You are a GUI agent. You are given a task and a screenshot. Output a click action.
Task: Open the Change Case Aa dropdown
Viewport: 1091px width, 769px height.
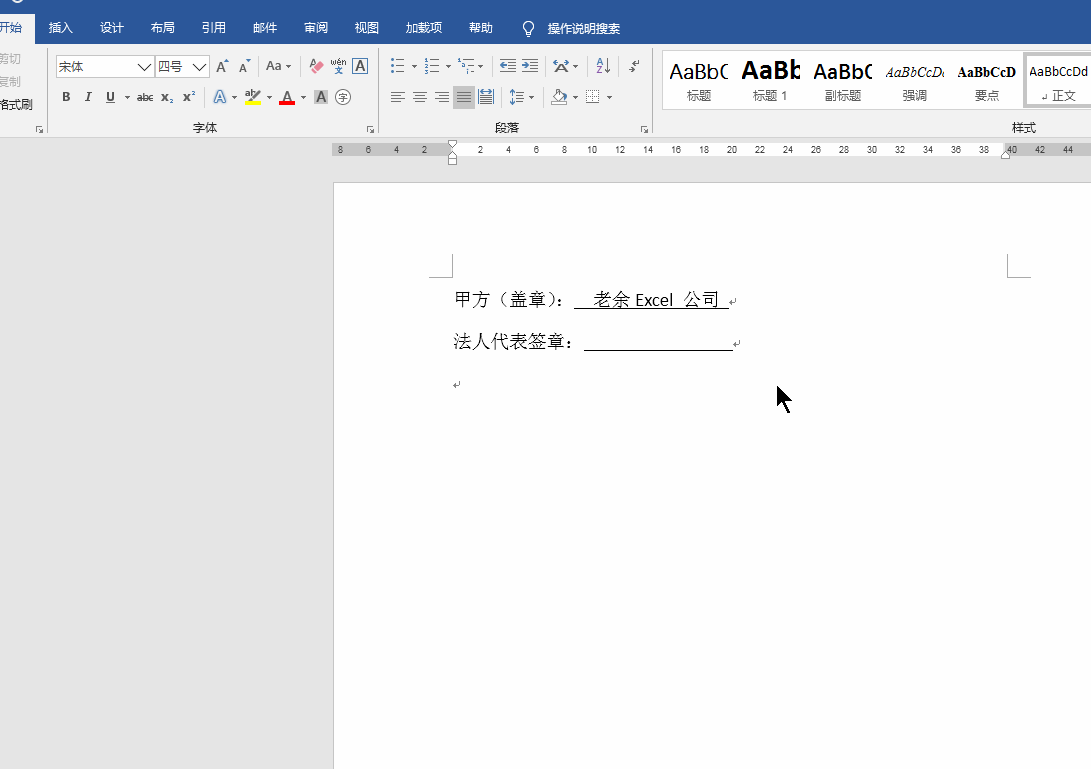(278, 66)
